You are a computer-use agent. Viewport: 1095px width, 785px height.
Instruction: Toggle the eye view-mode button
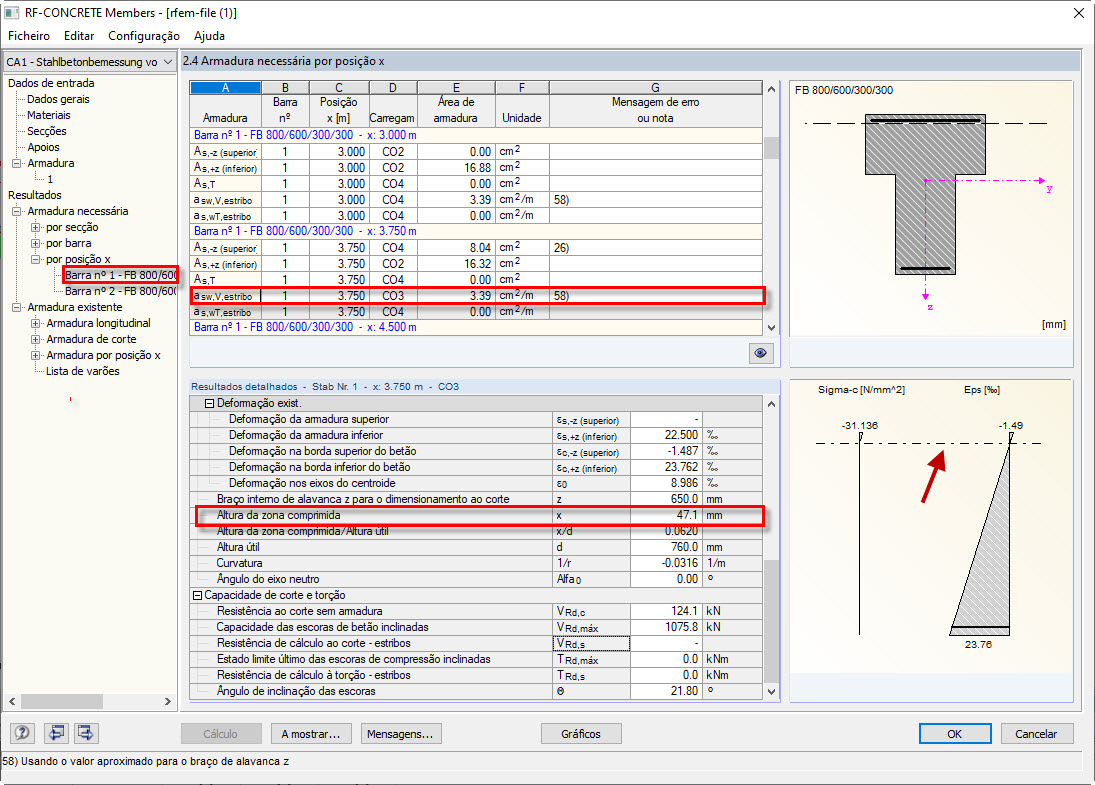point(760,353)
